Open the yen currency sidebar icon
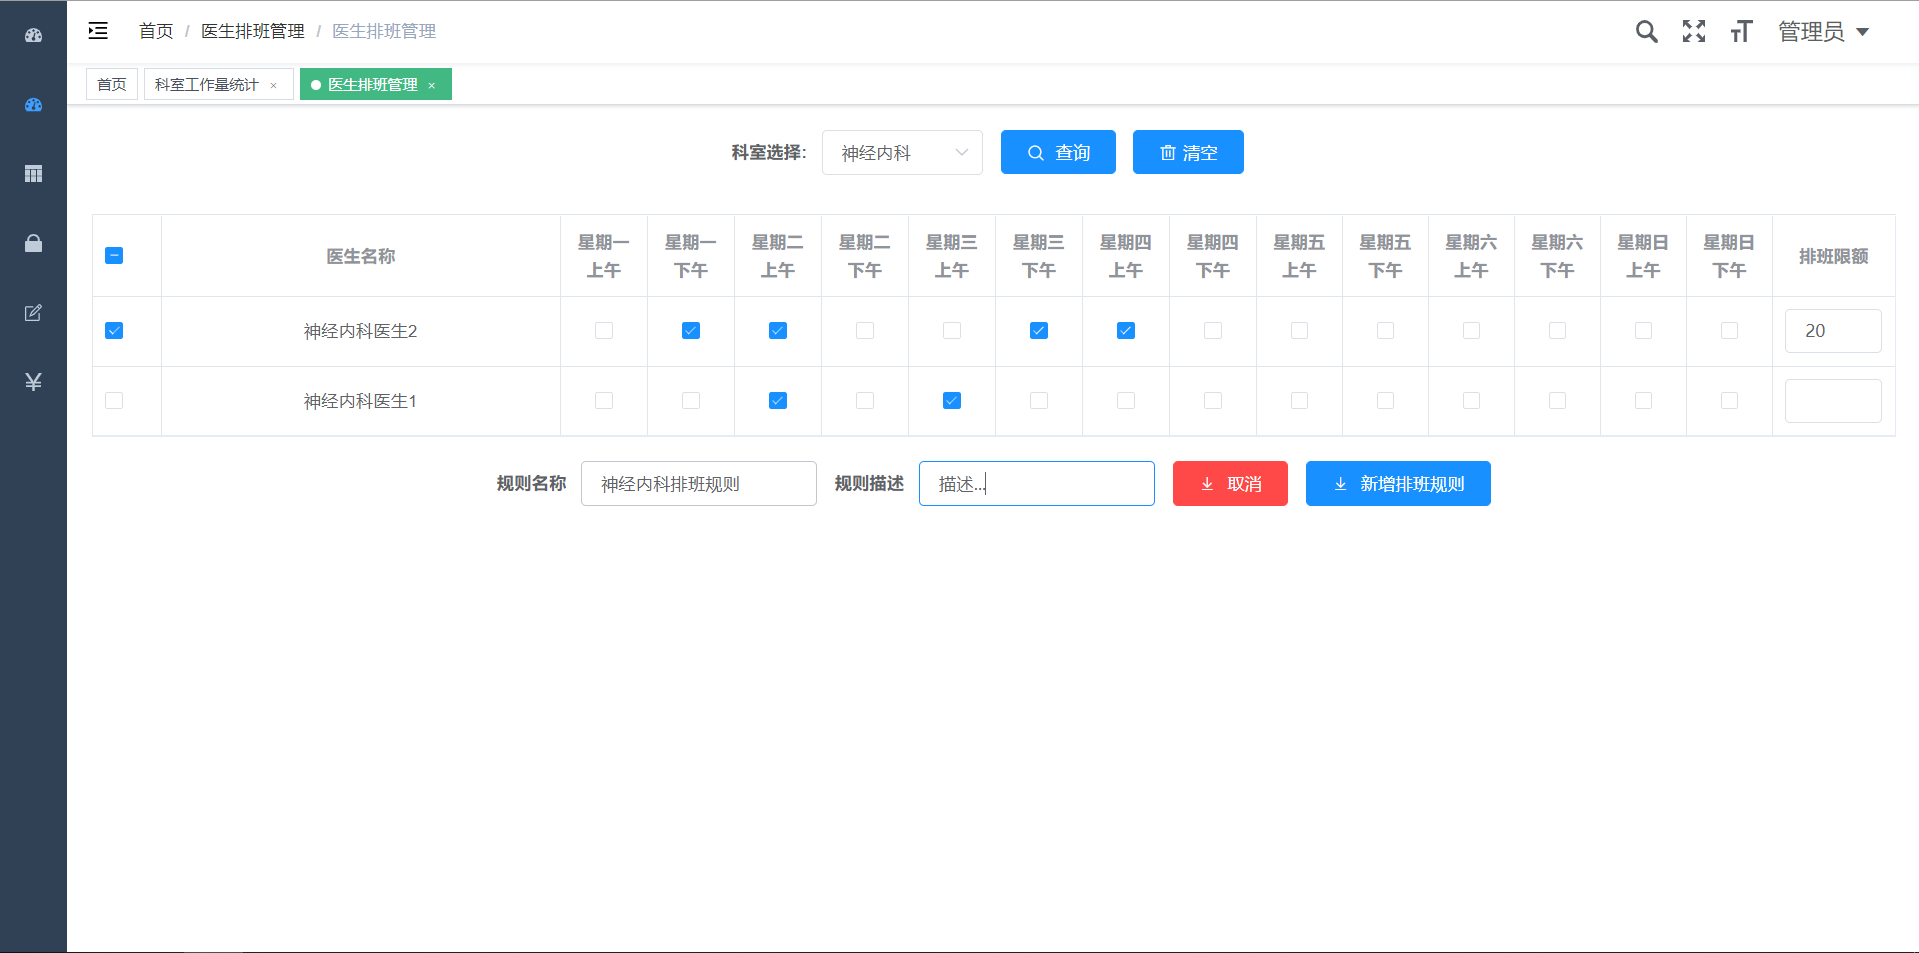The image size is (1919, 953). pyautogui.click(x=33, y=382)
